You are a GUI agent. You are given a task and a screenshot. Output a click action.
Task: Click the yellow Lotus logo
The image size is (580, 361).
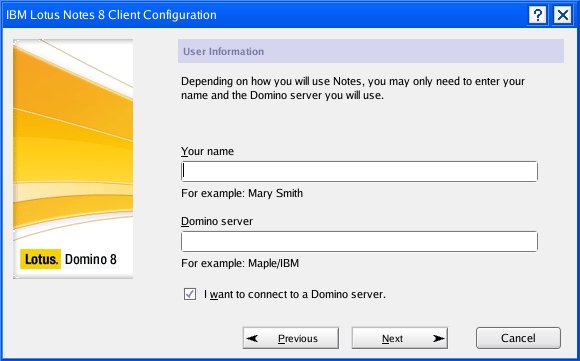(40, 259)
